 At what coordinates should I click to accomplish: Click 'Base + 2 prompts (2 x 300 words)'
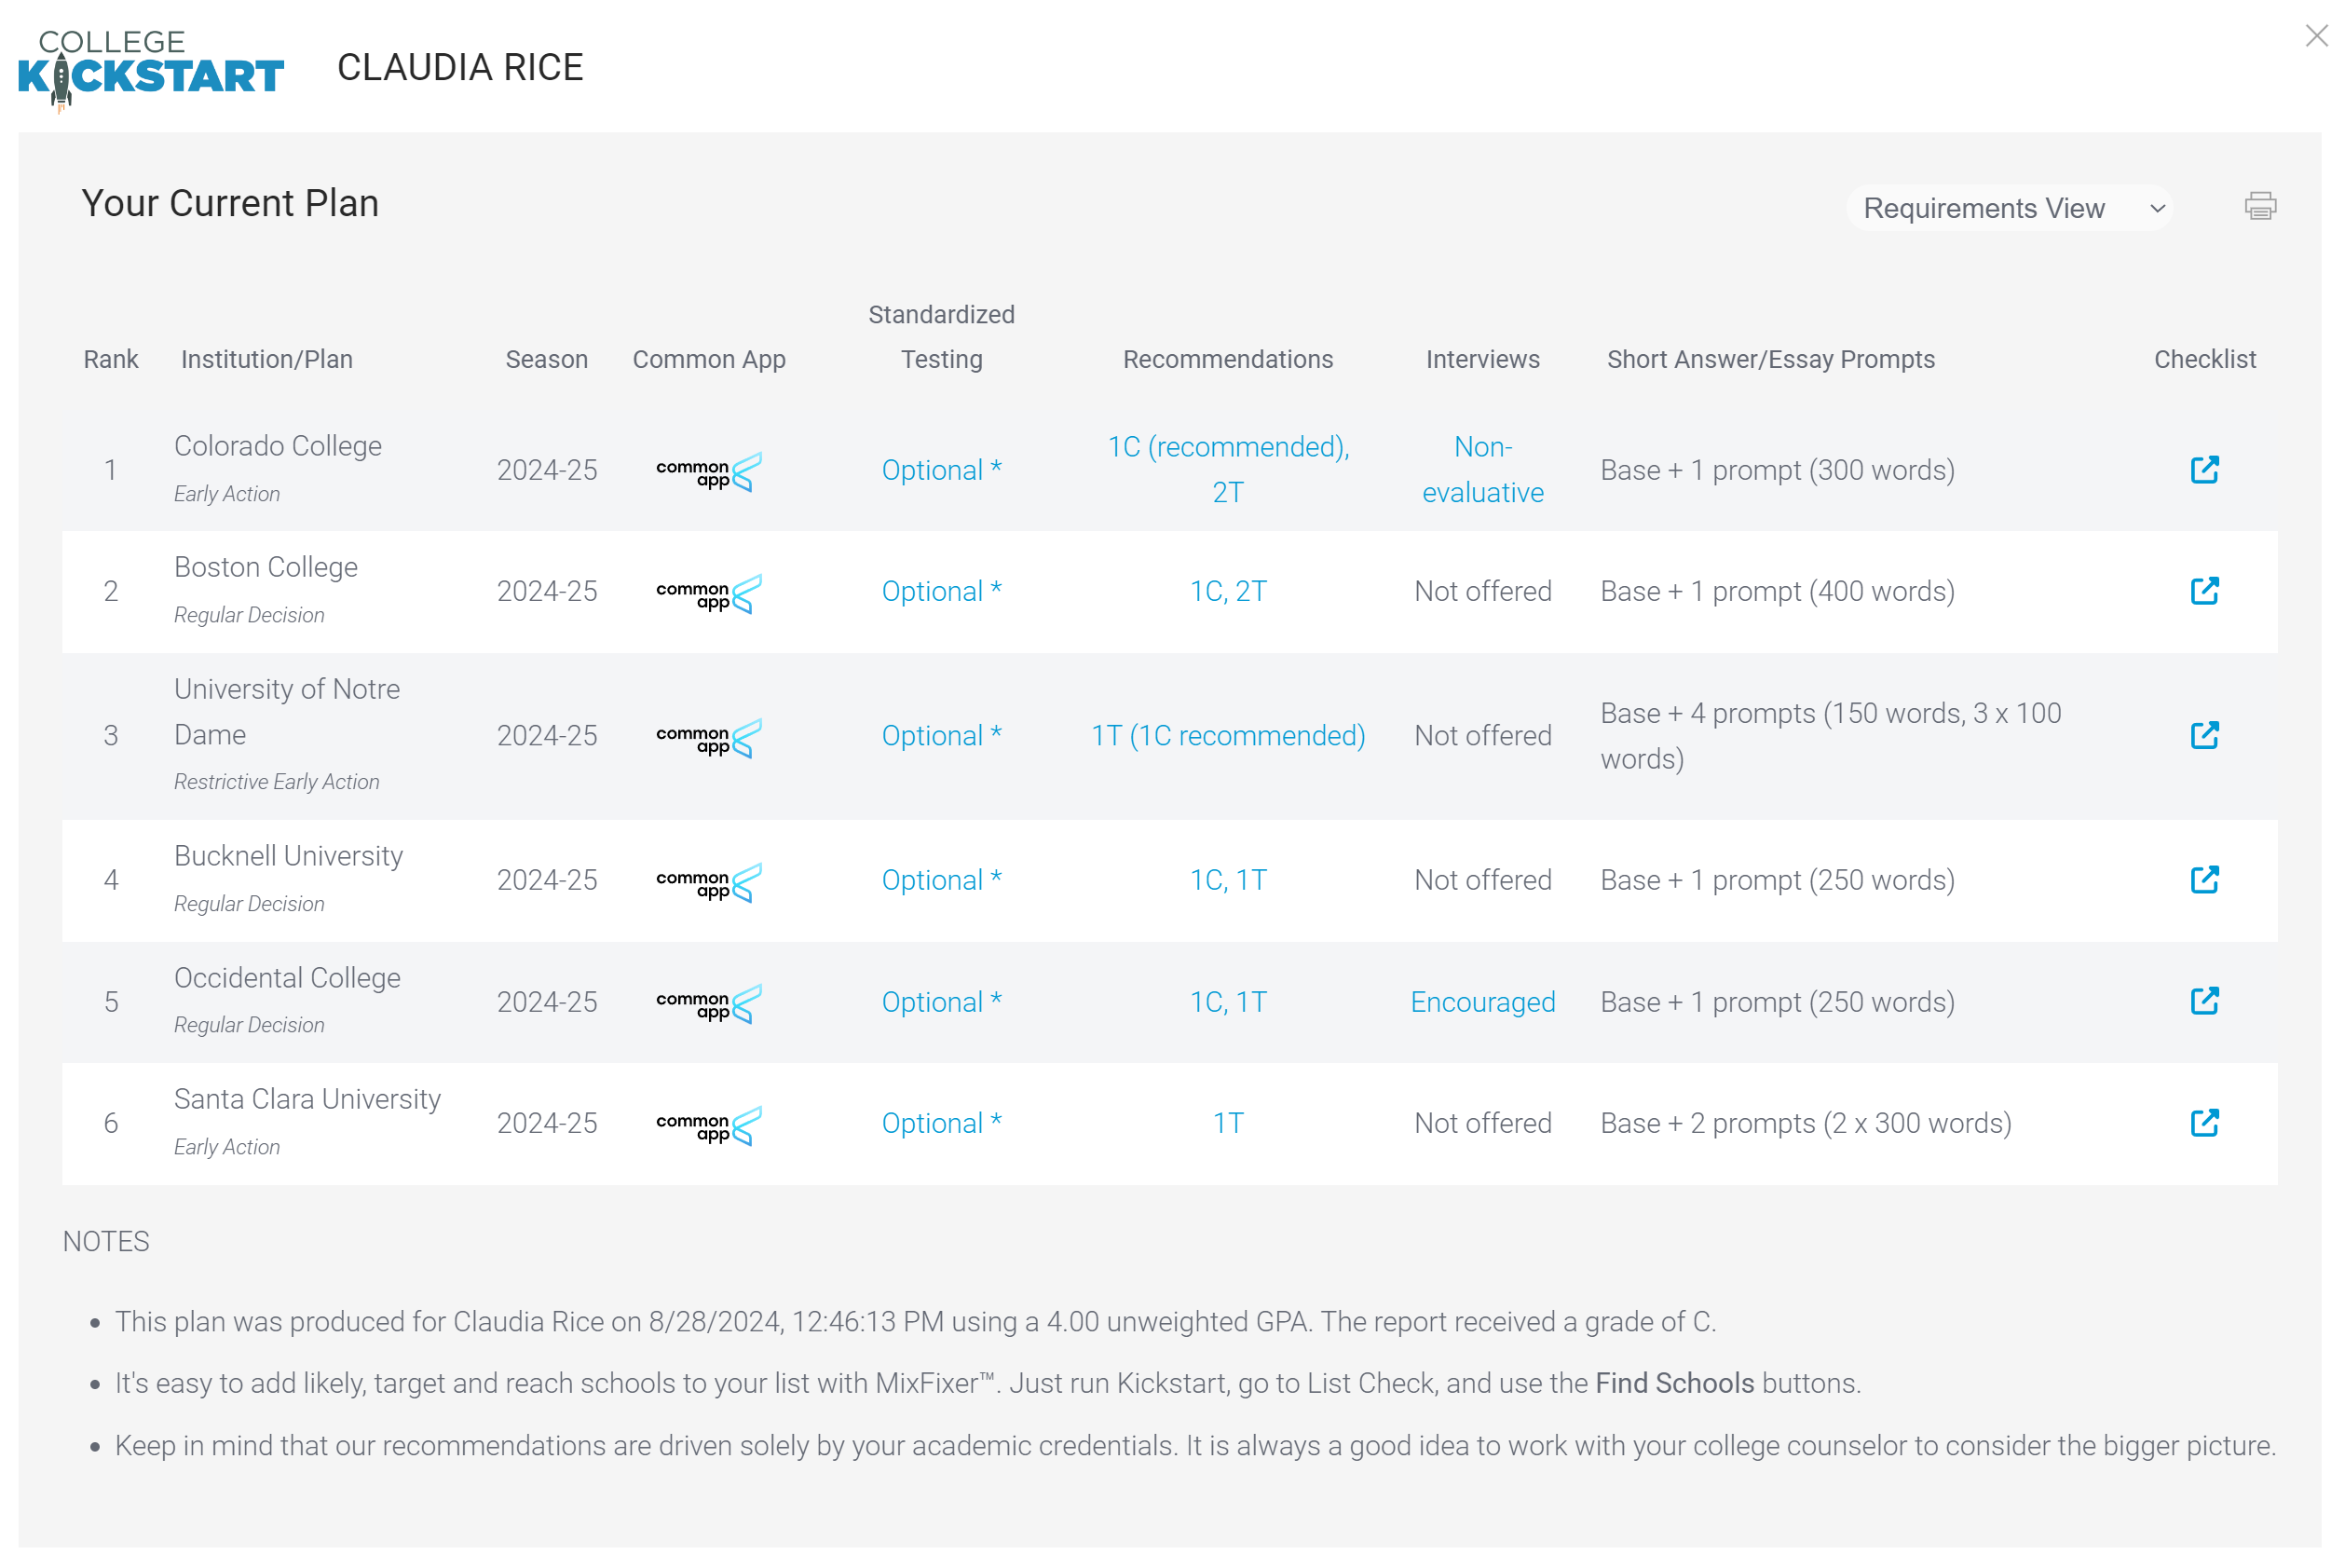coord(1805,1123)
